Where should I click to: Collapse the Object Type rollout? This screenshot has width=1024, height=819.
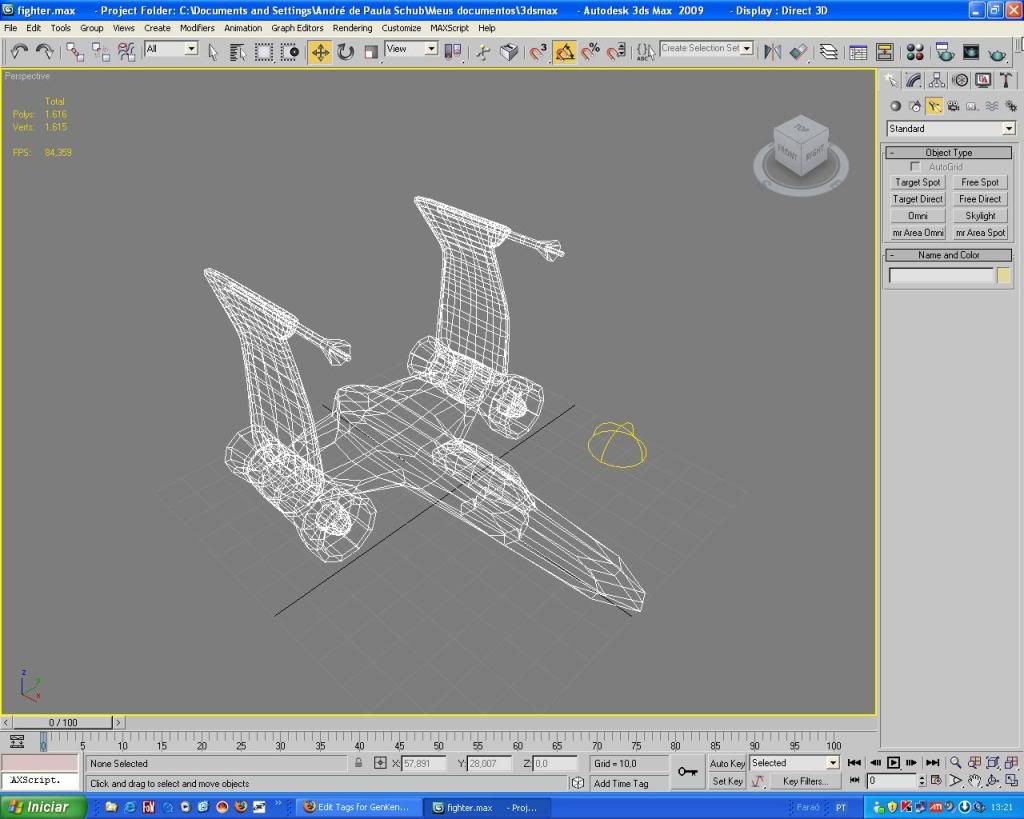point(948,152)
